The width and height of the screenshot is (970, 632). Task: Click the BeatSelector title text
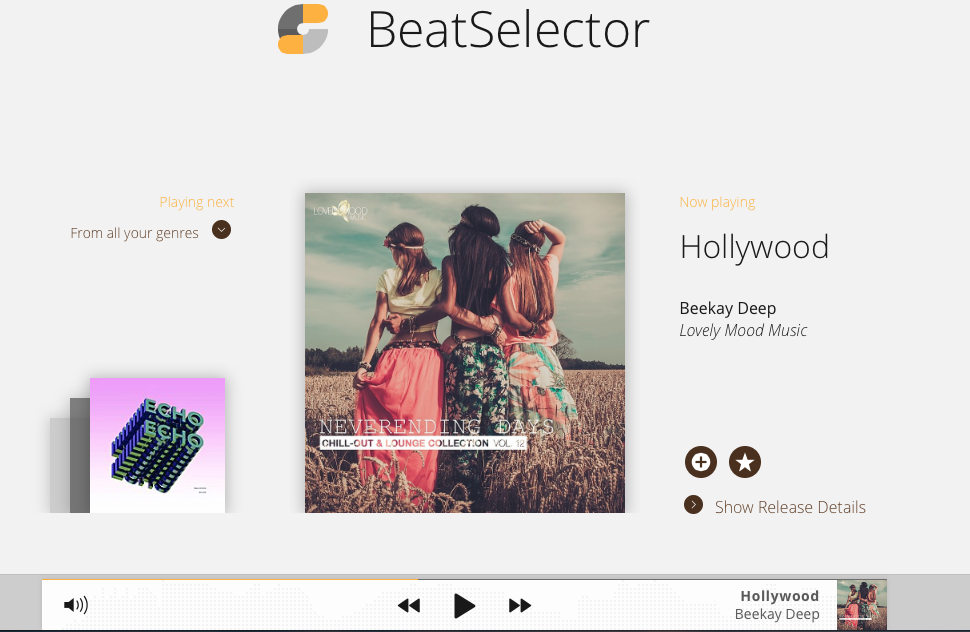pos(508,29)
